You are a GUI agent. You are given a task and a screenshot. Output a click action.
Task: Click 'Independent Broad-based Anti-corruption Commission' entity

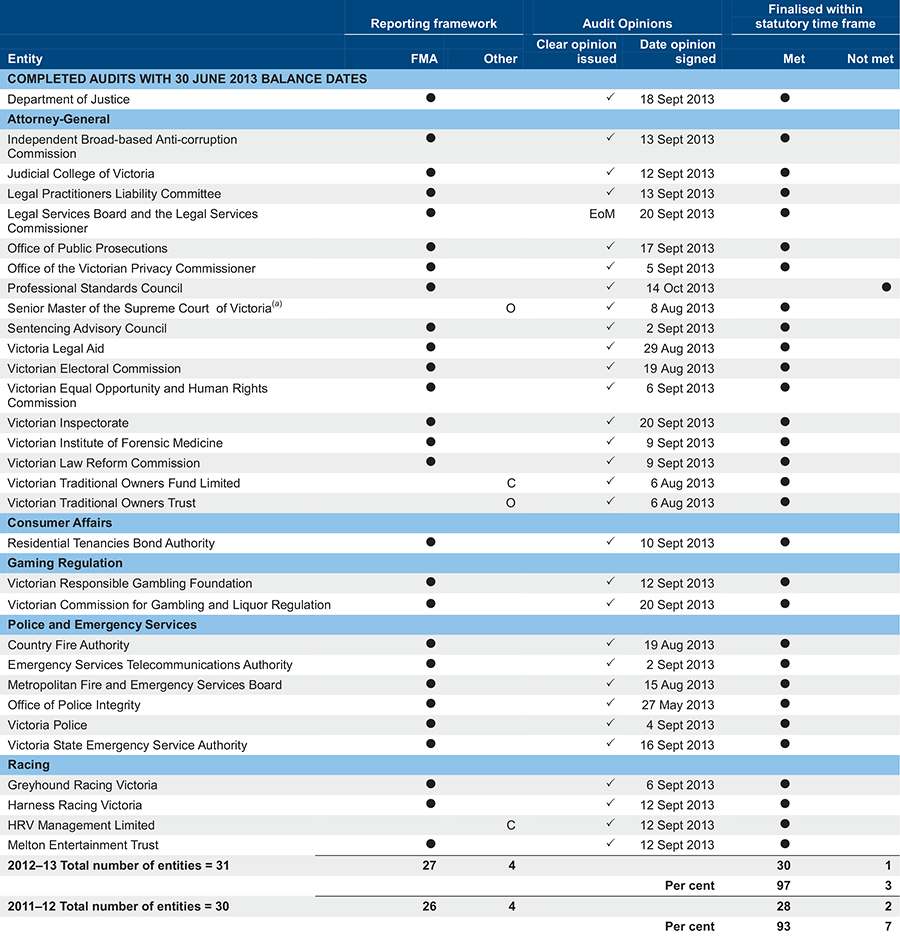(122, 147)
